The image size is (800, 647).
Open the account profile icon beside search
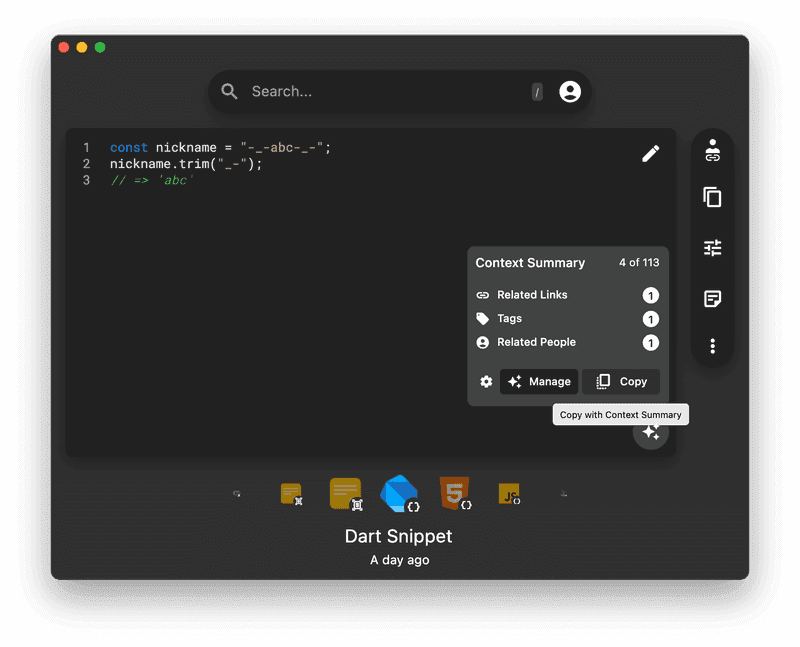click(569, 91)
